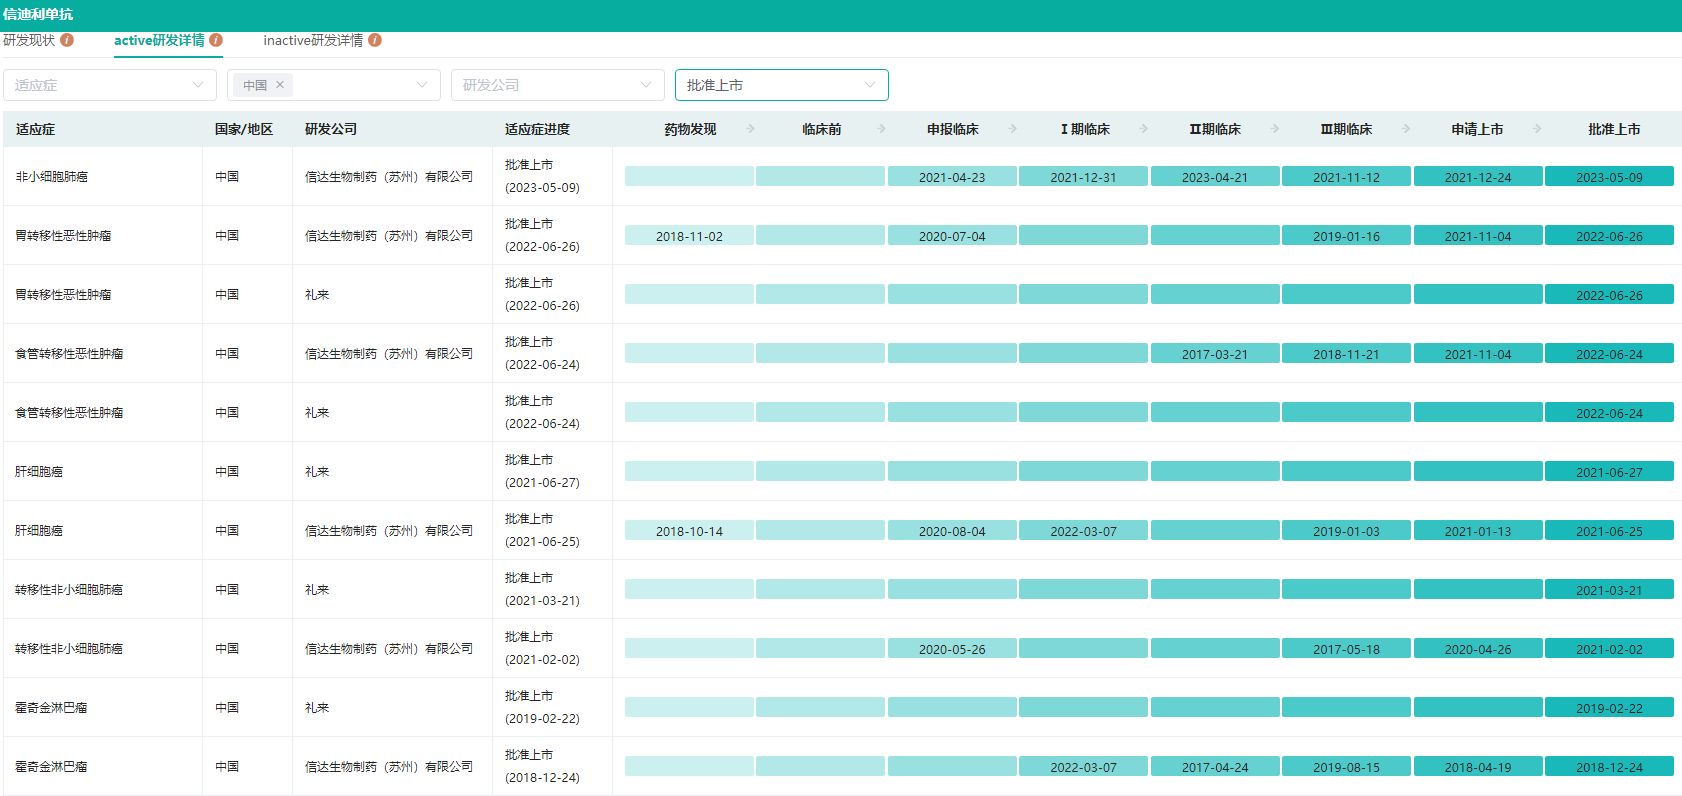1682x796 pixels.
Task: Click info icon beside 研发现状 tab
Action: (x=67, y=40)
